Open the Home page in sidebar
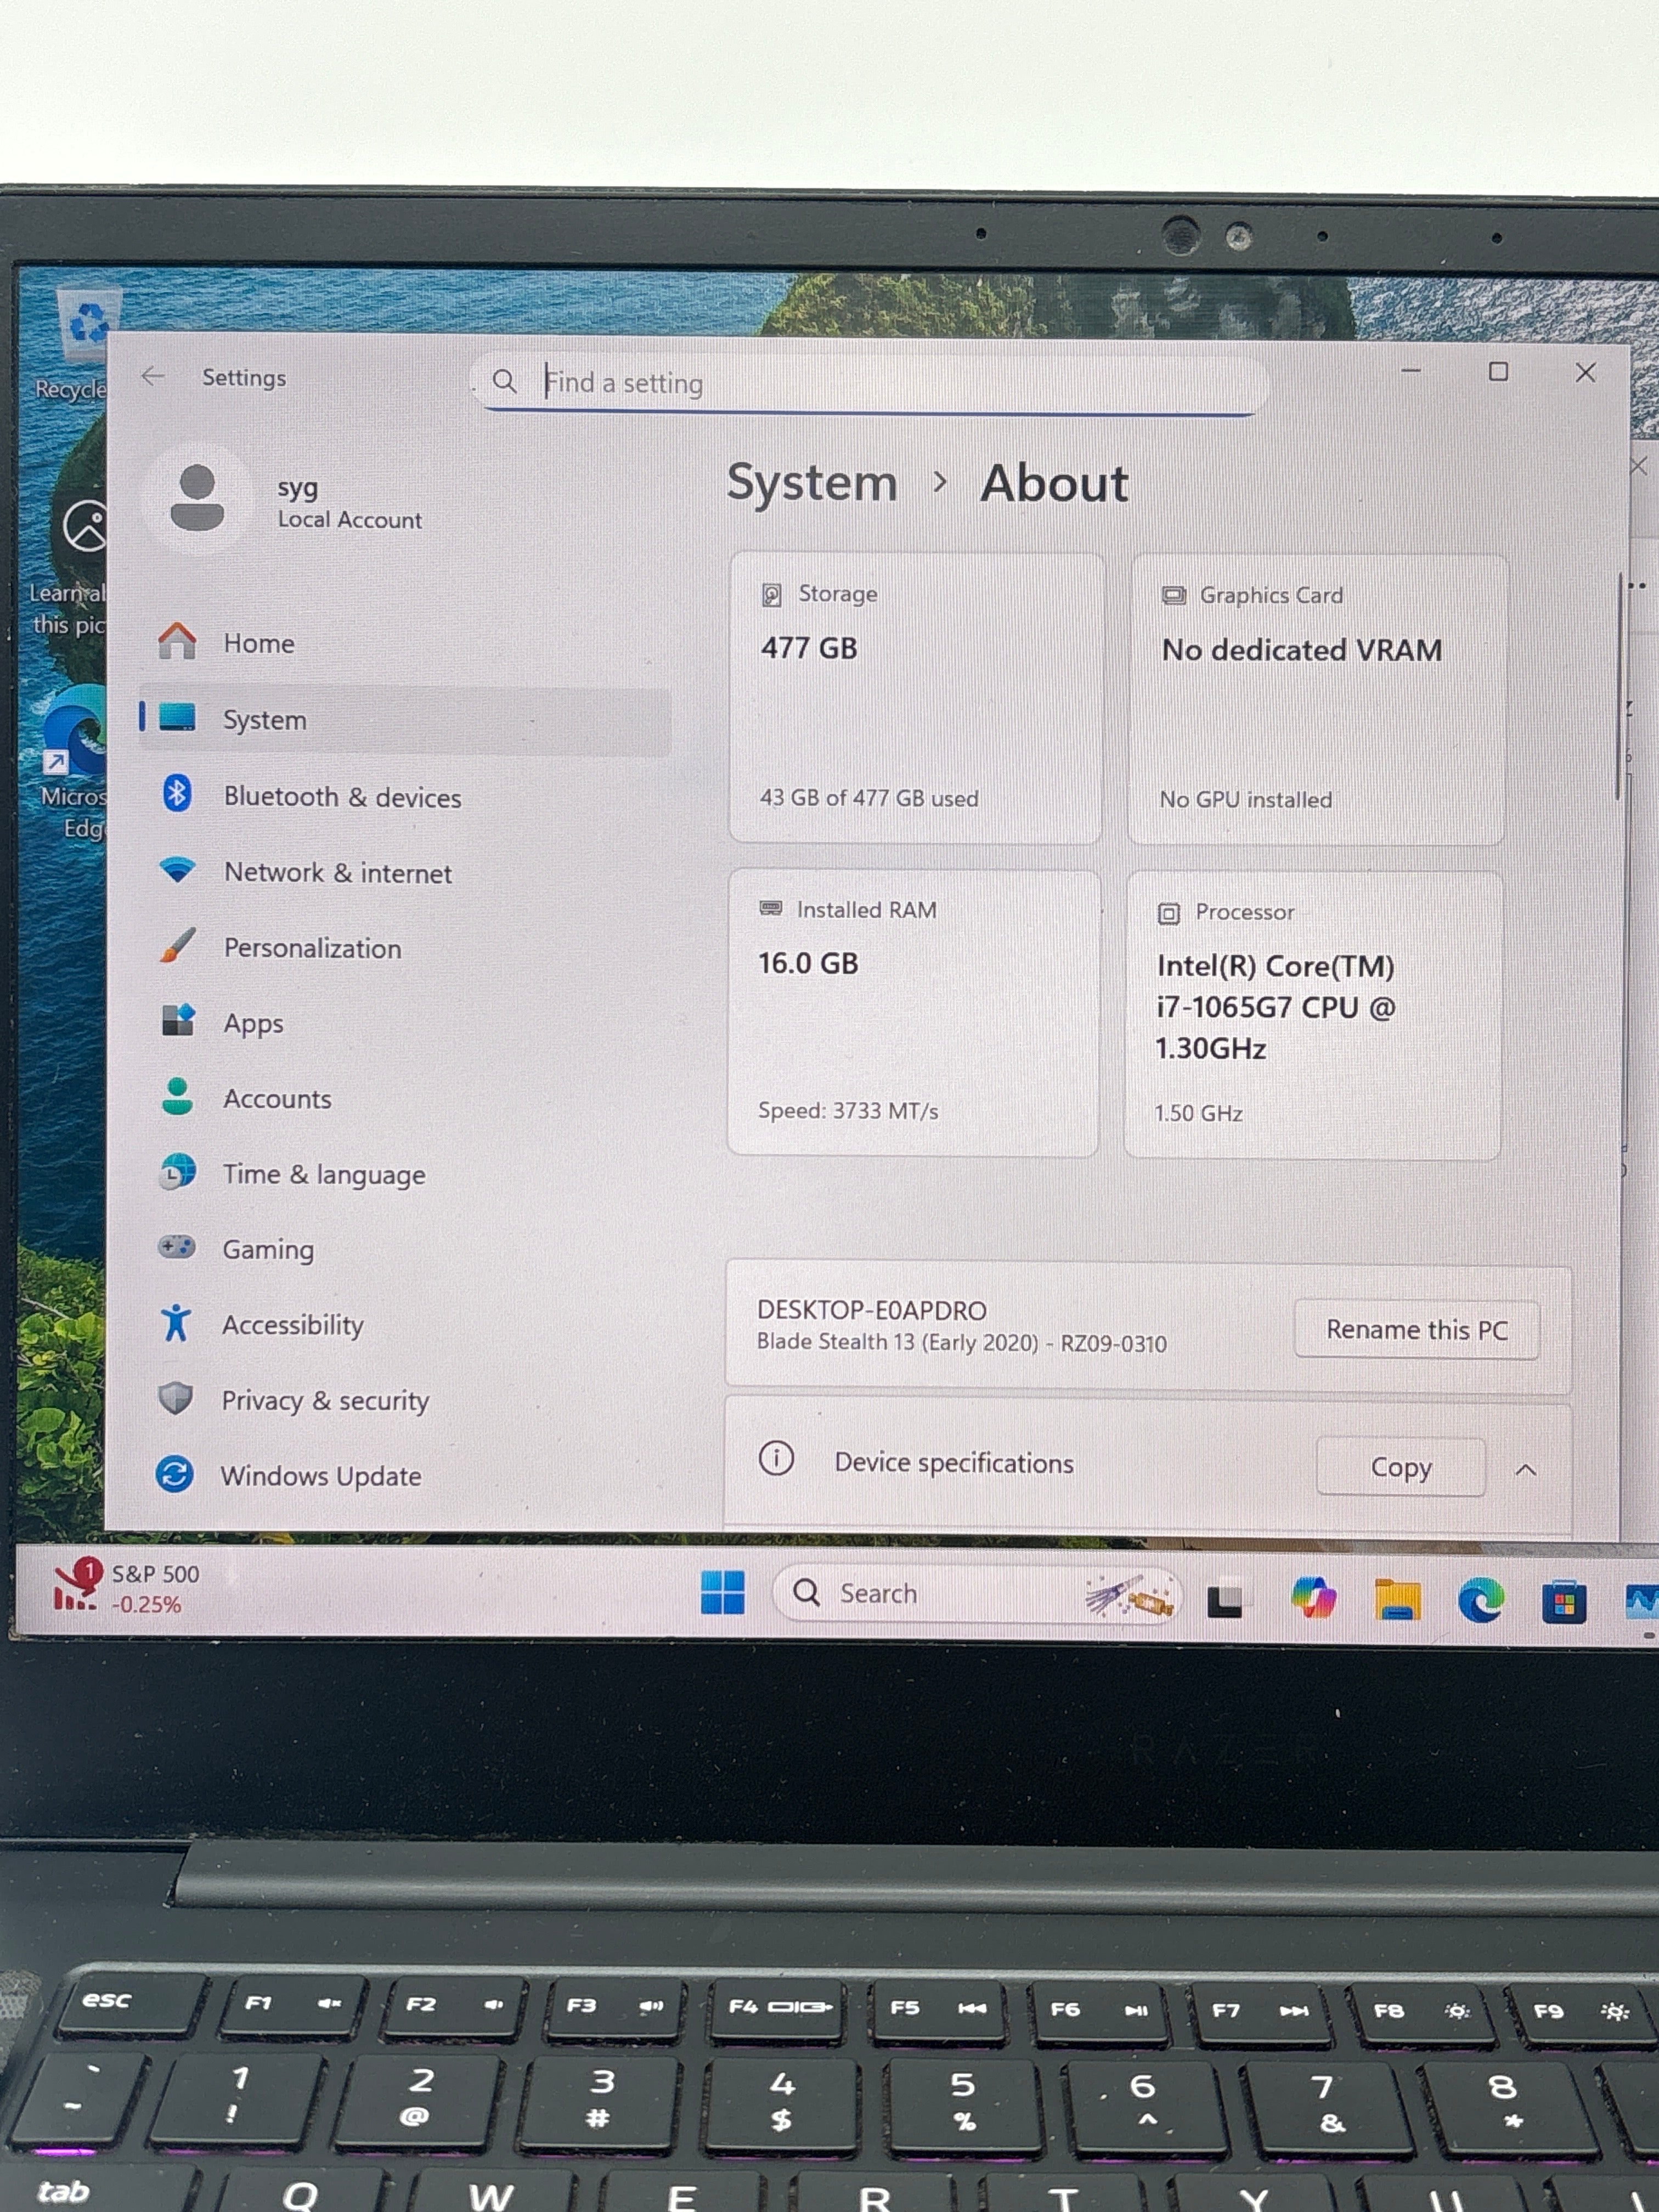The height and width of the screenshot is (2212, 1659). pyautogui.click(x=404, y=643)
